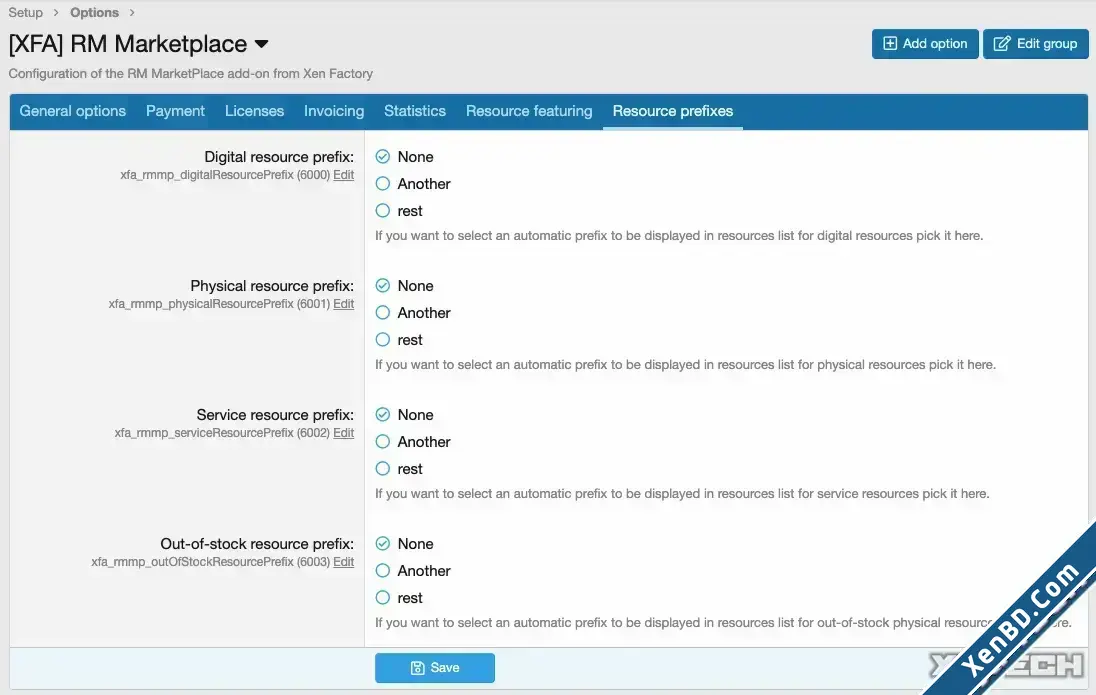Click the pencil icon in Edit group
The height and width of the screenshot is (695, 1096).
tap(1002, 43)
